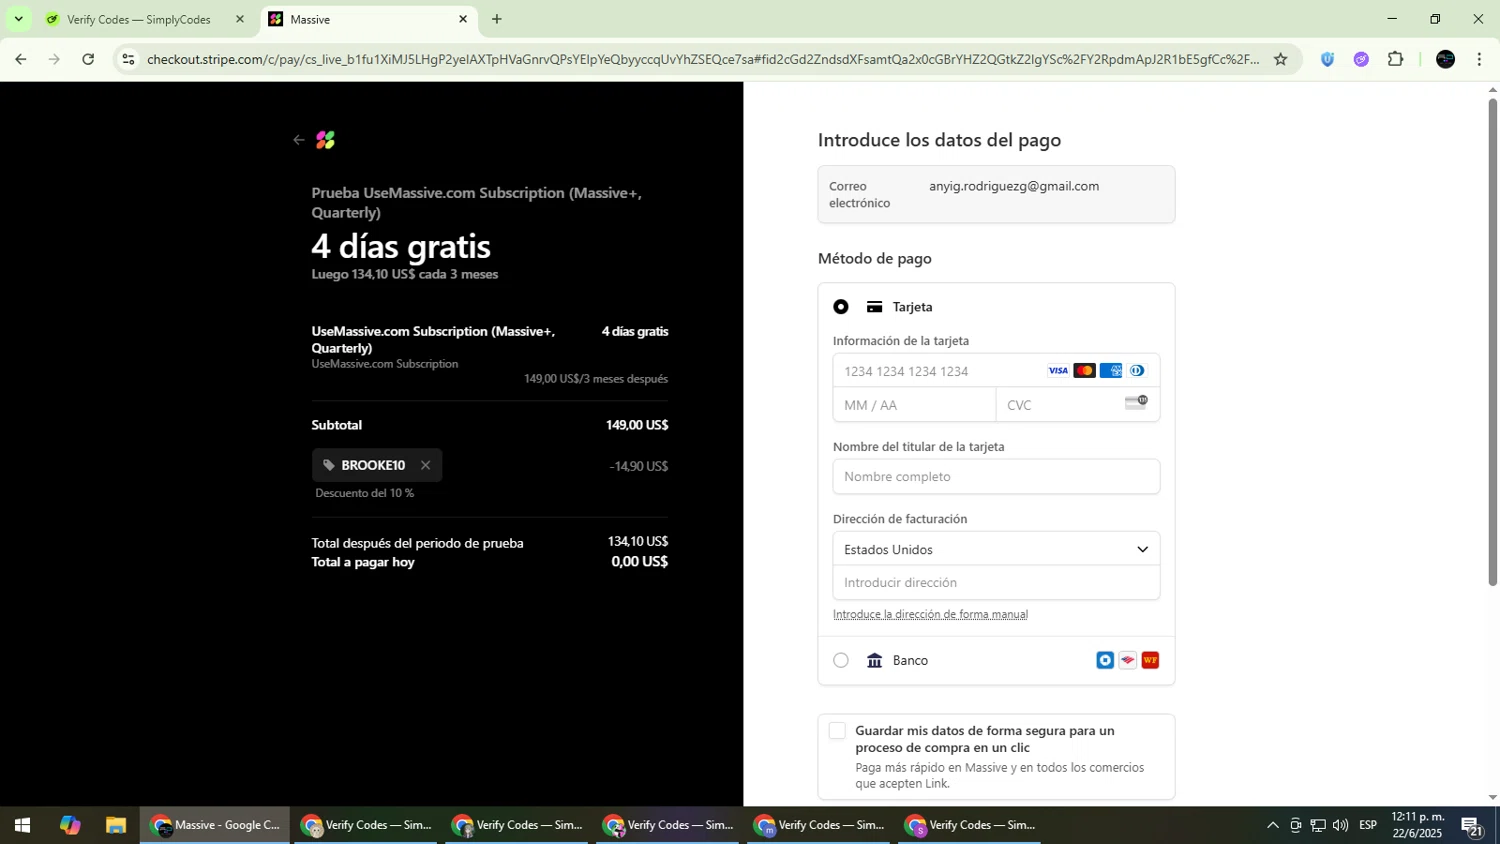The height and width of the screenshot is (844, 1500).
Task: Click the Bank of America logo
Action: click(x=1128, y=660)
